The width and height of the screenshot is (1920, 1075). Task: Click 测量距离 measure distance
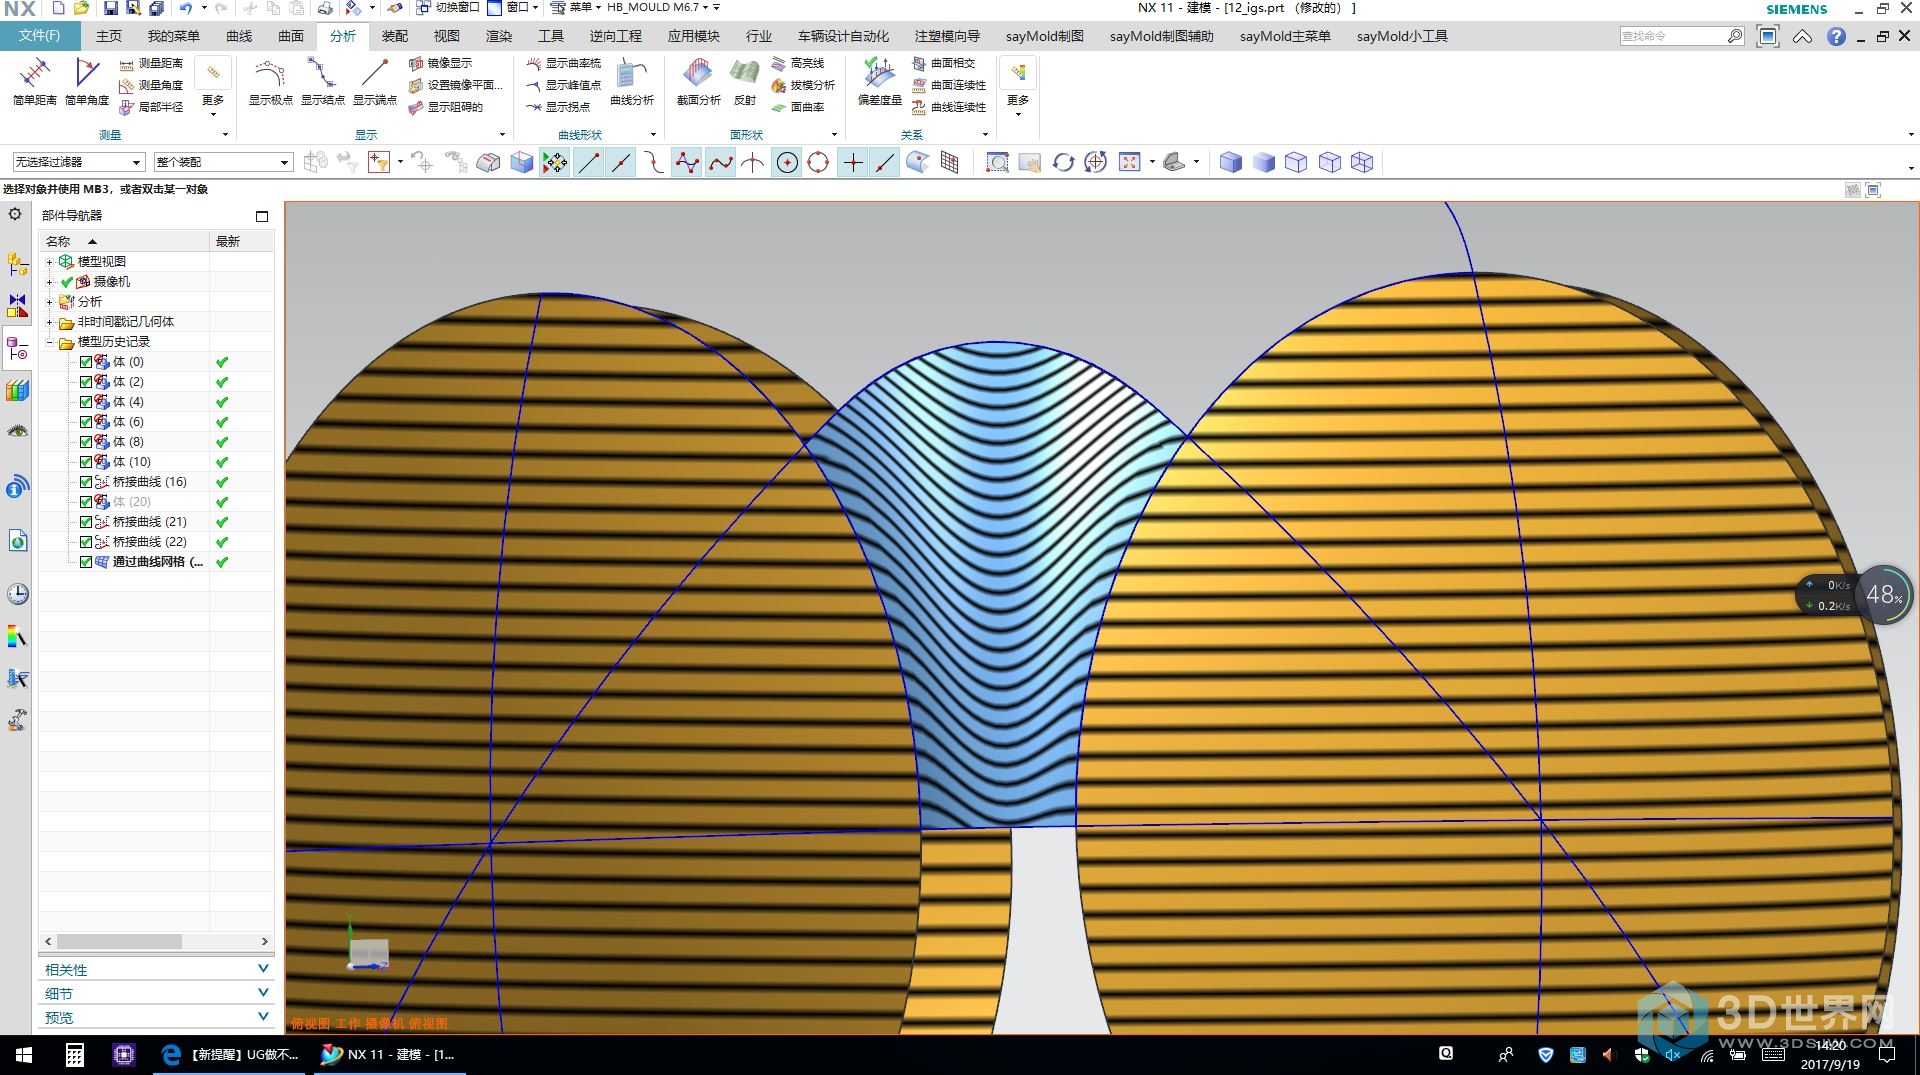point(151,63)
